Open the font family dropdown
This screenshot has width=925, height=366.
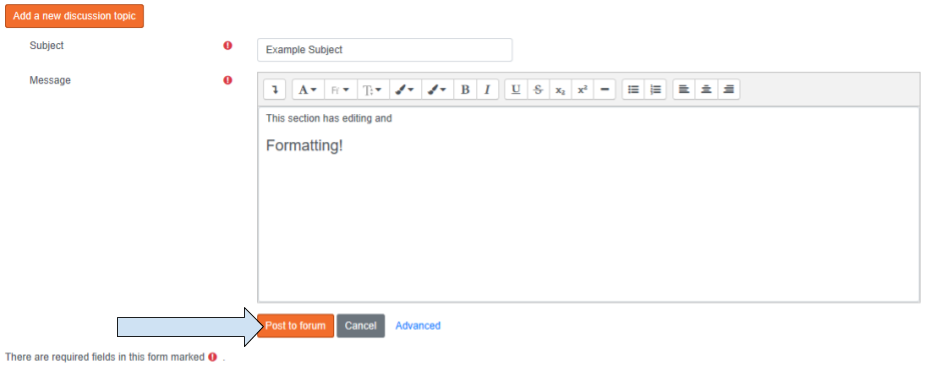click(x=340, y=90)
